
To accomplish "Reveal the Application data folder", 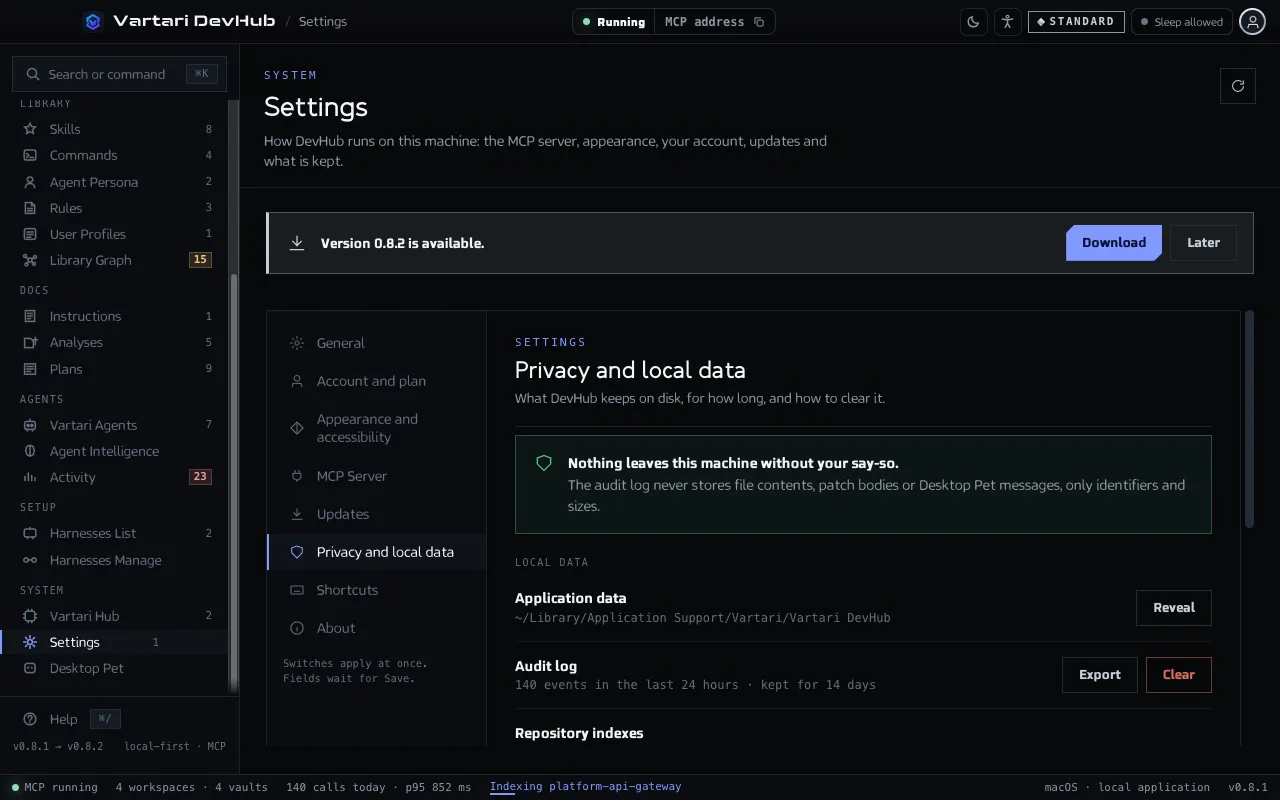I will pyautogui.click(x=1174, y=608).
